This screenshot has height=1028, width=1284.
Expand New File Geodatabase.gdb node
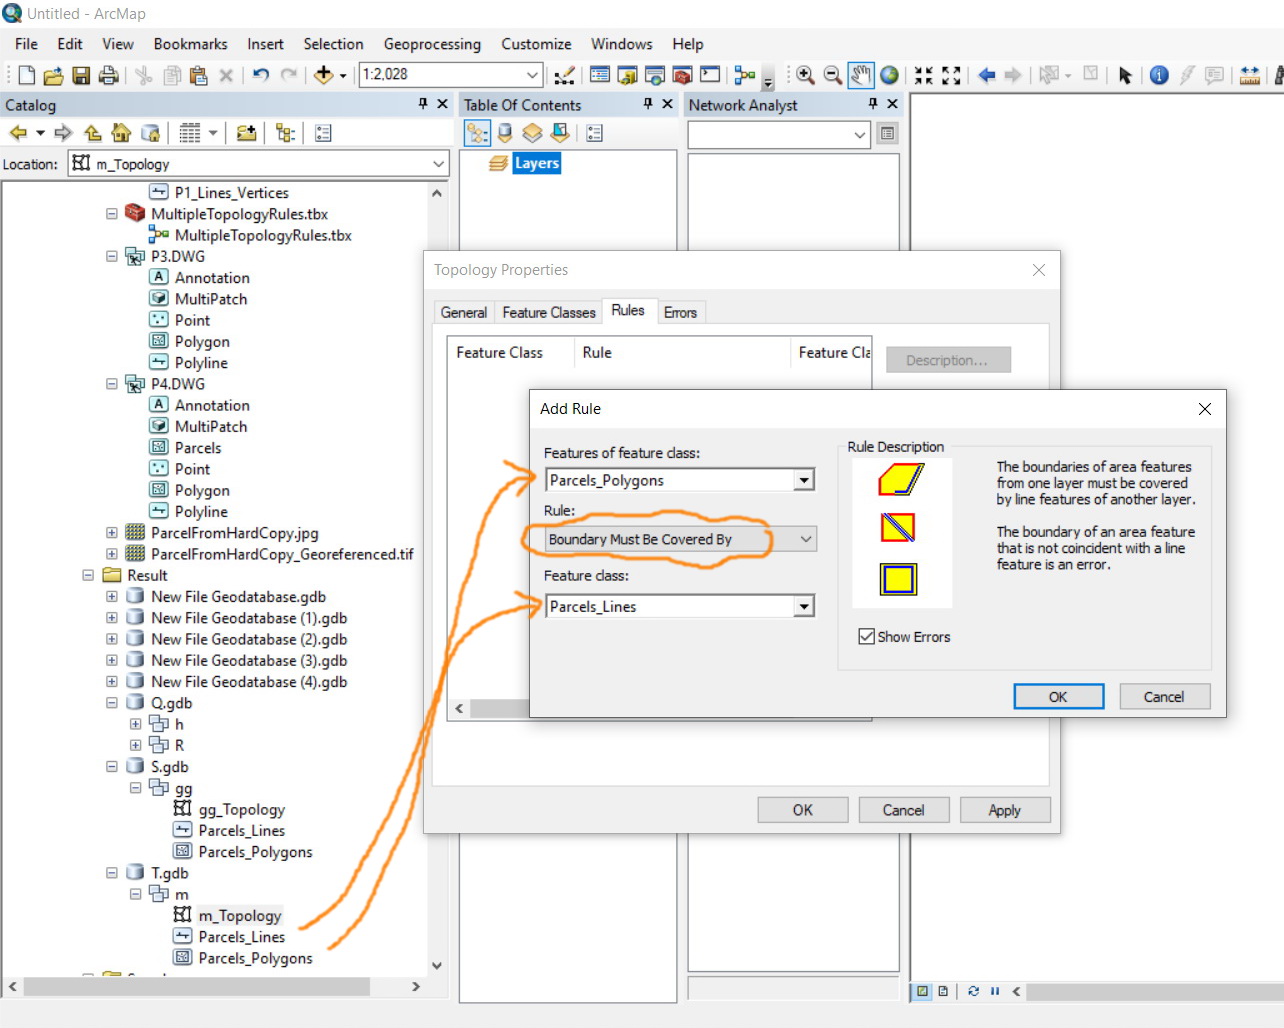pyautogui.click(x=112, y=597)
